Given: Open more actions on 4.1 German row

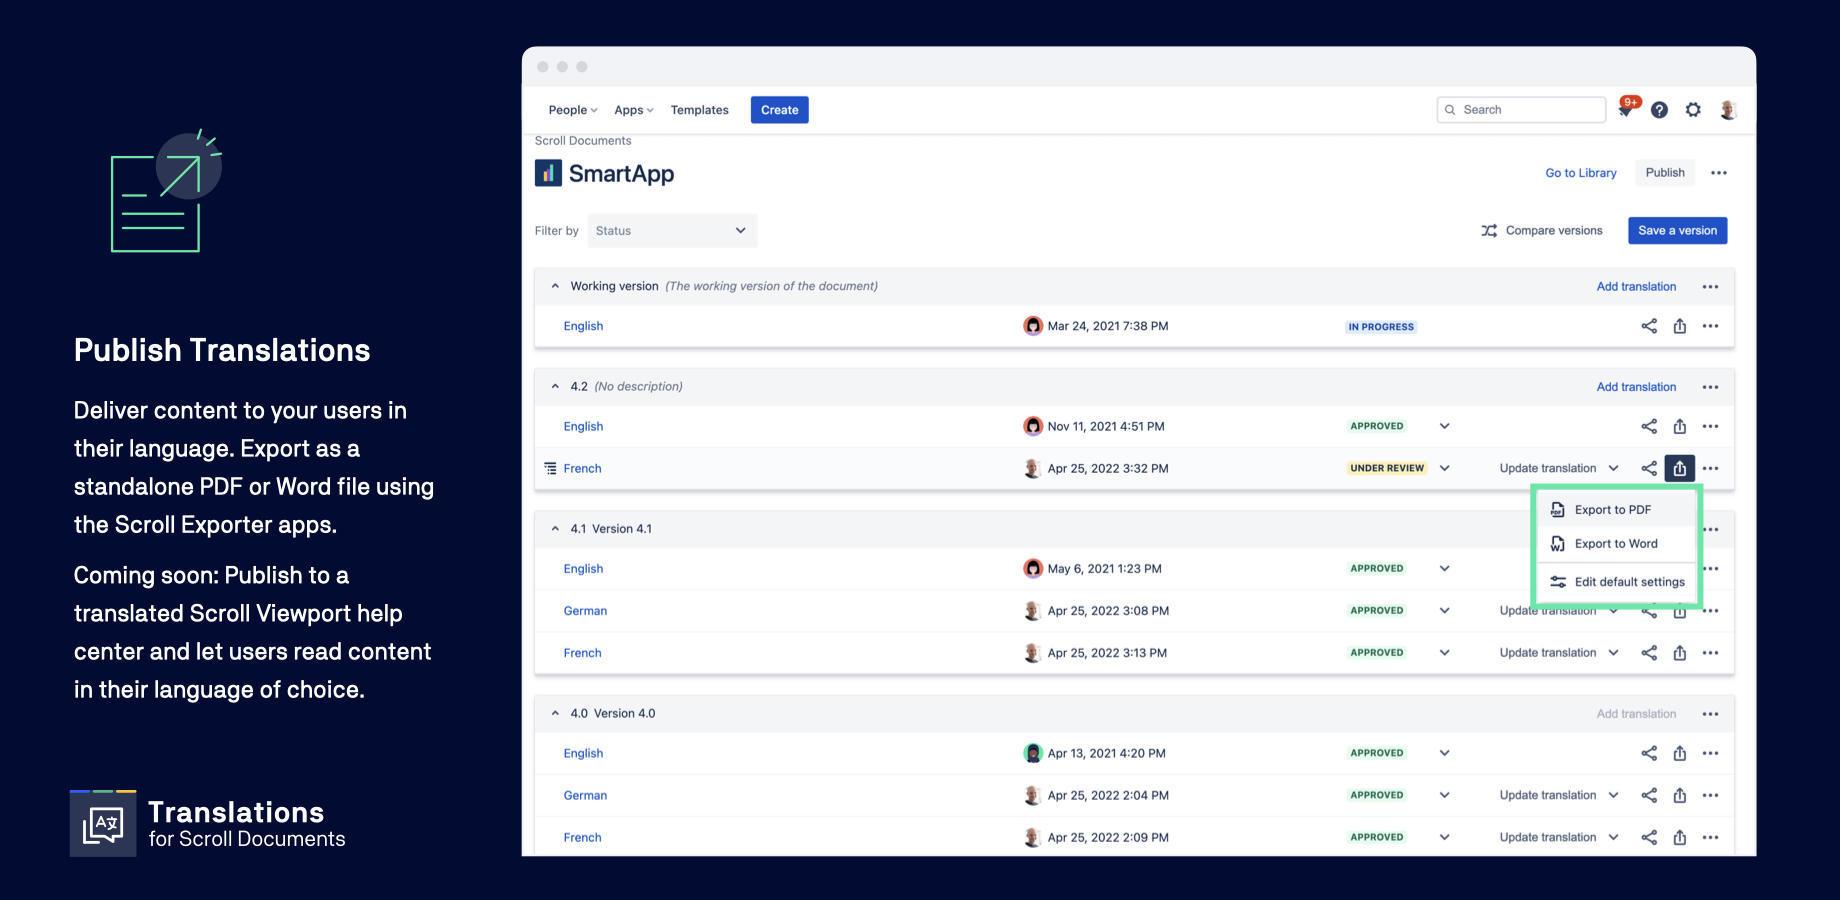Looking at the screenshot, I should pyautogui.click(x=1711, y=611).
